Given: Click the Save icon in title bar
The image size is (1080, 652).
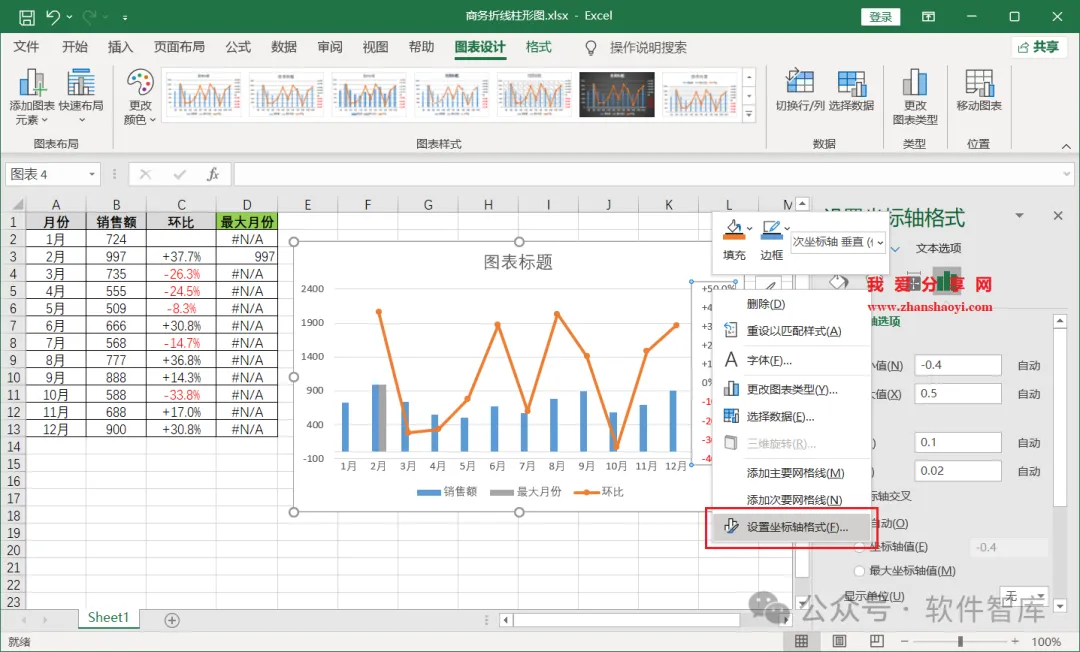Looking at the screenshot, I should (x=26, y=17).
